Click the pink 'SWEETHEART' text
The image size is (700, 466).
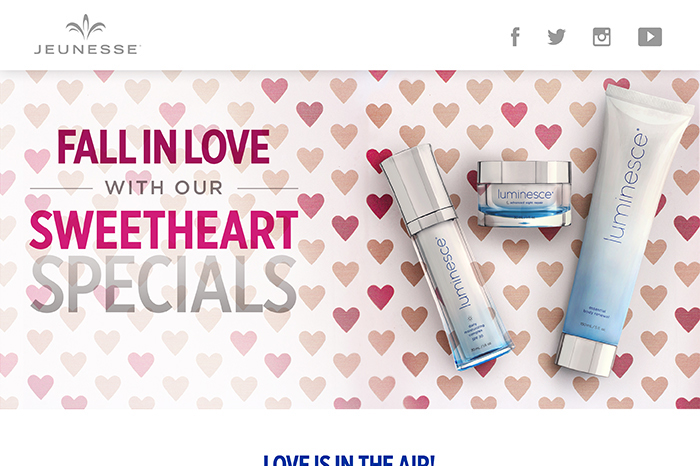(164, 230)
